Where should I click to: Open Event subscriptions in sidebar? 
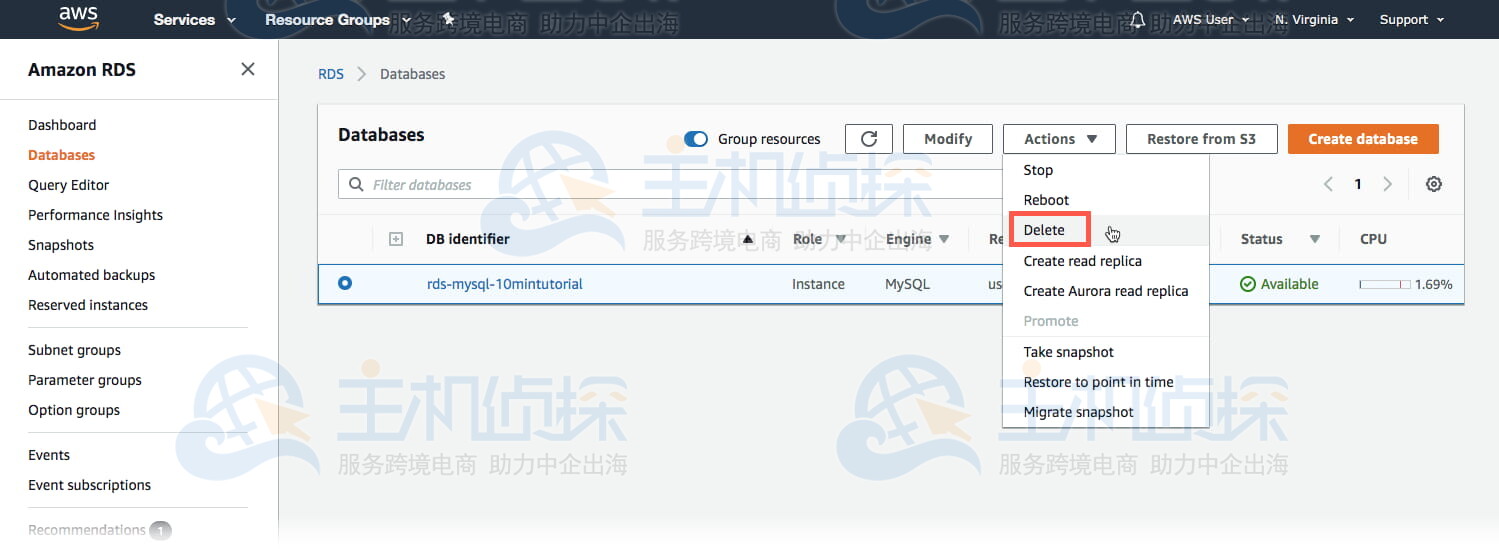pyautogui.click(x=89, y=485)
